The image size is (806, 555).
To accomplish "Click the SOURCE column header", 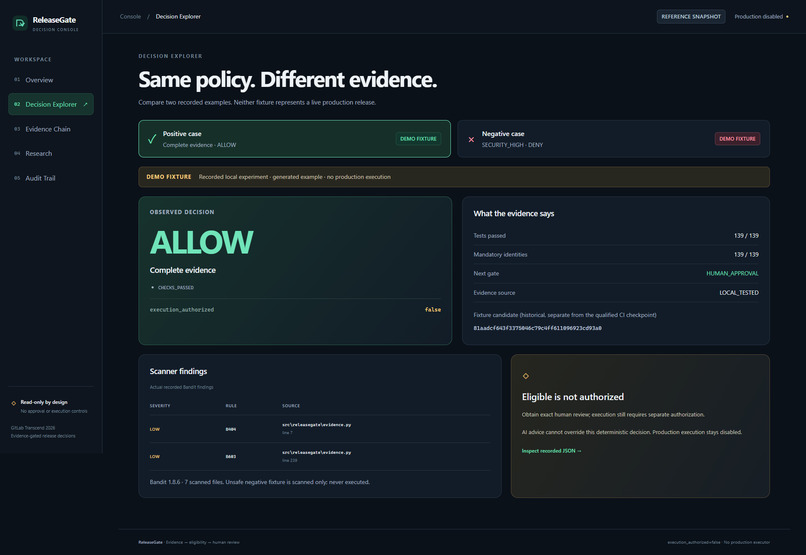I will coord(291,406).
